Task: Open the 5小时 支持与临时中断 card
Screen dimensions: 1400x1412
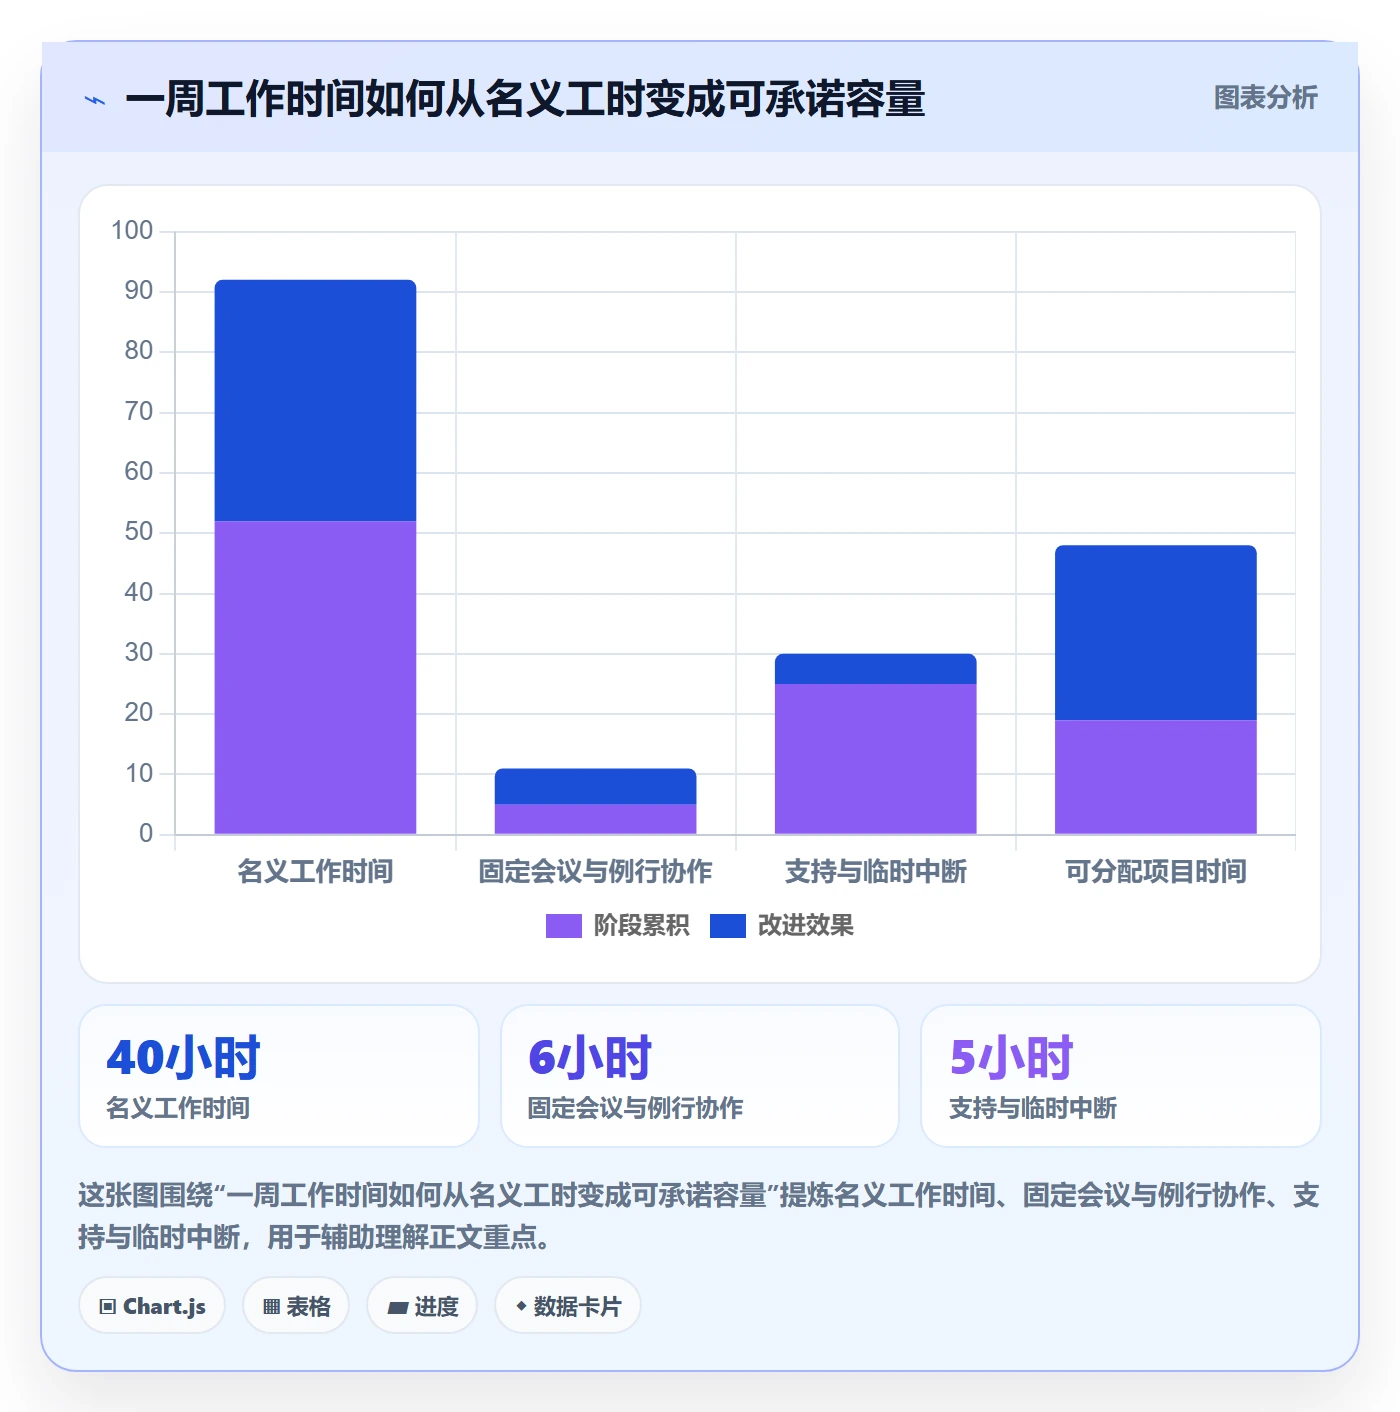Action: pyautogui.click(x=1121, y=1076)
